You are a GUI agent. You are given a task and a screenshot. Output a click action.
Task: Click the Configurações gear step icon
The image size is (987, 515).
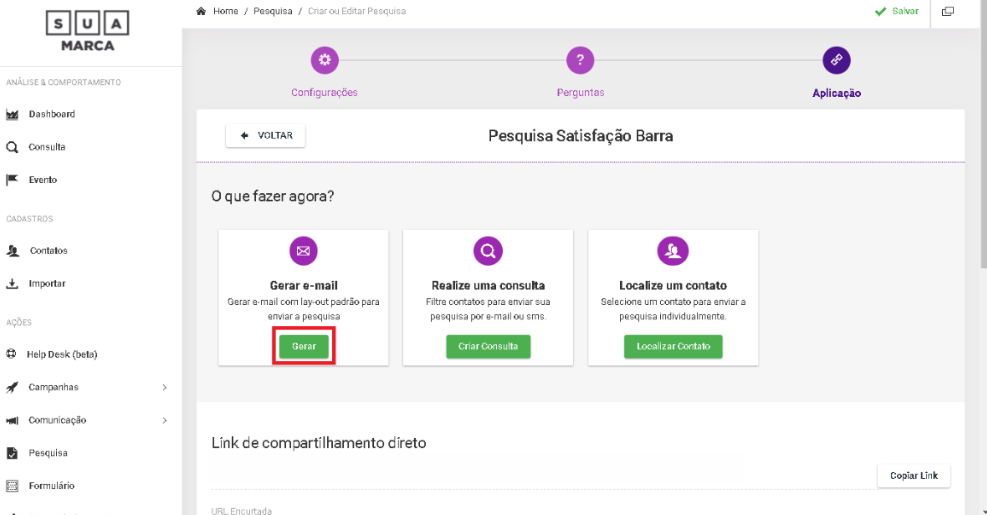coord(324,60)
